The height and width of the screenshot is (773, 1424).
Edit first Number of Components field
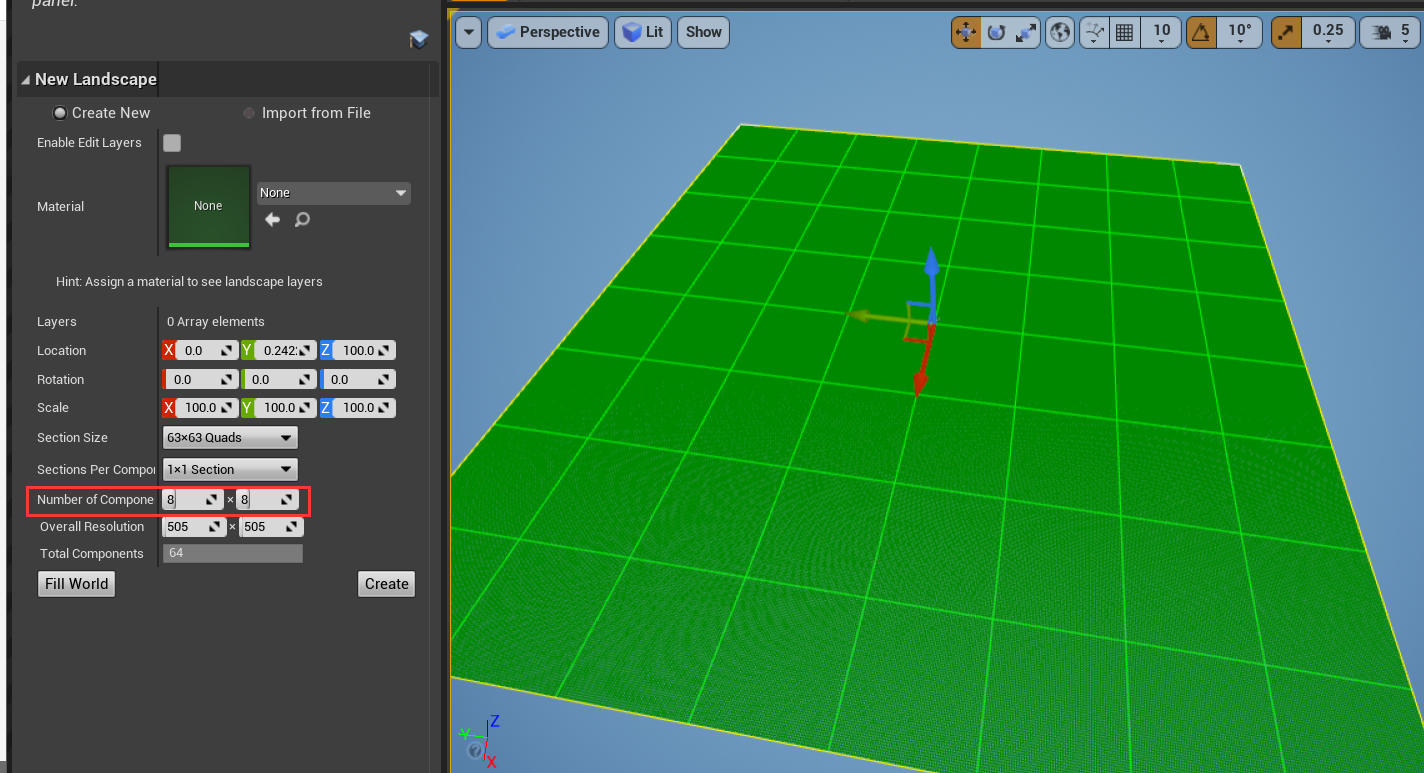[193, 499]
